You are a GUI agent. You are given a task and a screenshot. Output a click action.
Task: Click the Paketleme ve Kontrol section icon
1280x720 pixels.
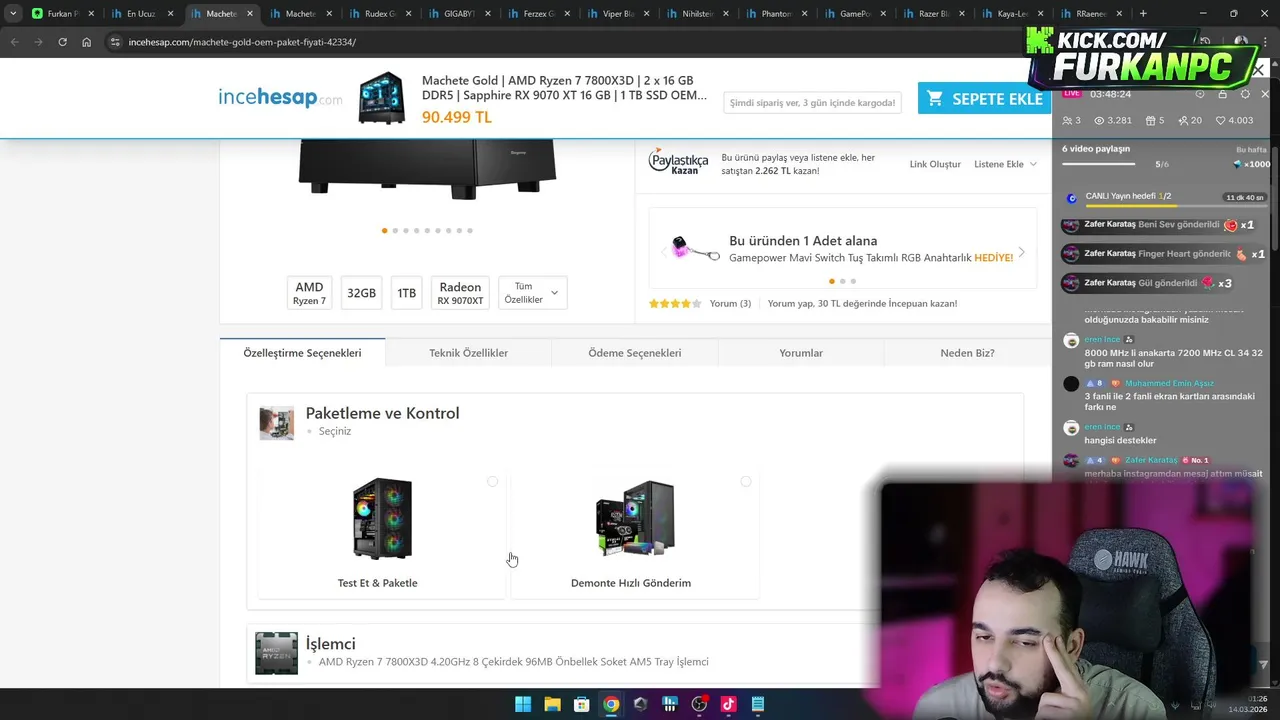click(x=277, y=423)
